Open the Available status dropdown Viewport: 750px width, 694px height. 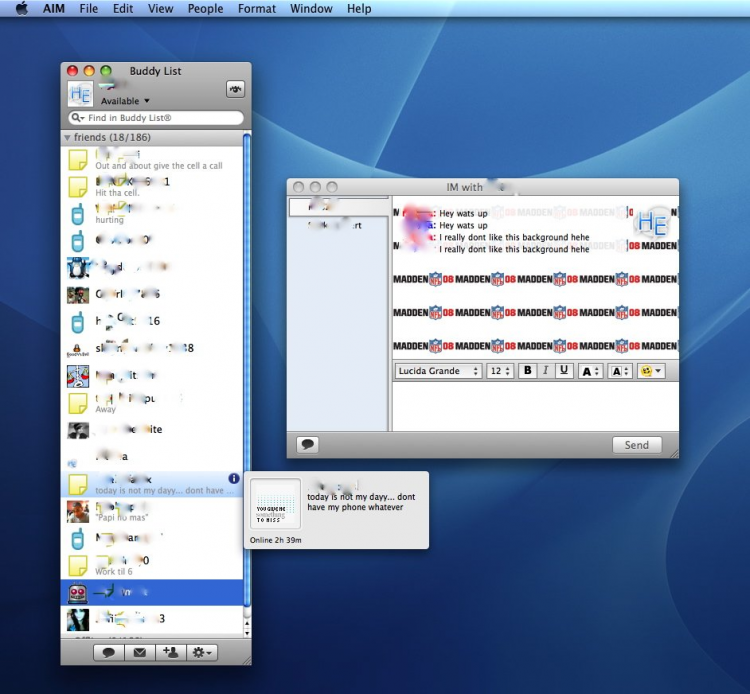pyautogui.click(x=125, y=101)
